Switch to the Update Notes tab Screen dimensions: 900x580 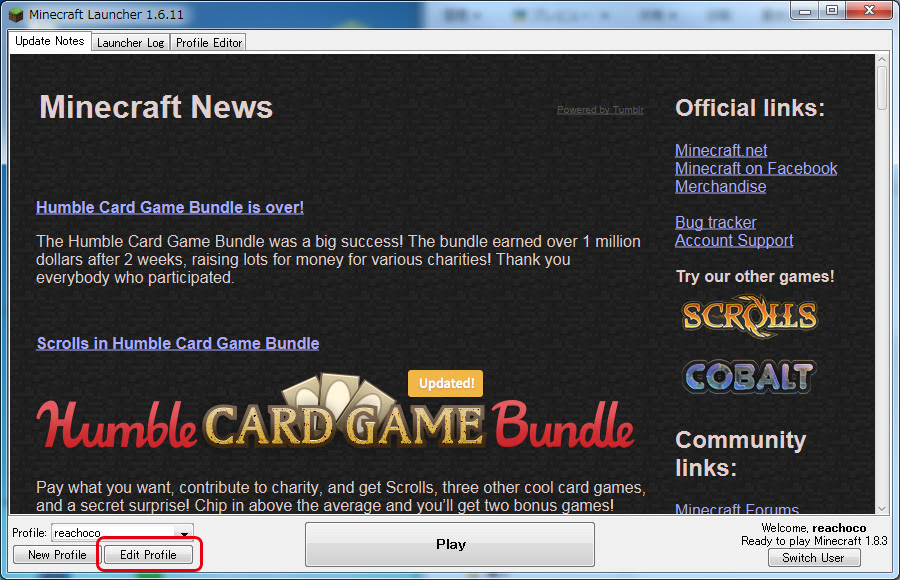[50, 41]
